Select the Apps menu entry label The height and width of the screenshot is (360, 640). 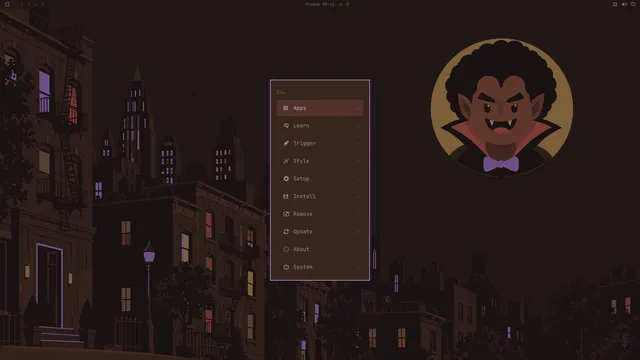pyautogui.click(x=299, y=108)
